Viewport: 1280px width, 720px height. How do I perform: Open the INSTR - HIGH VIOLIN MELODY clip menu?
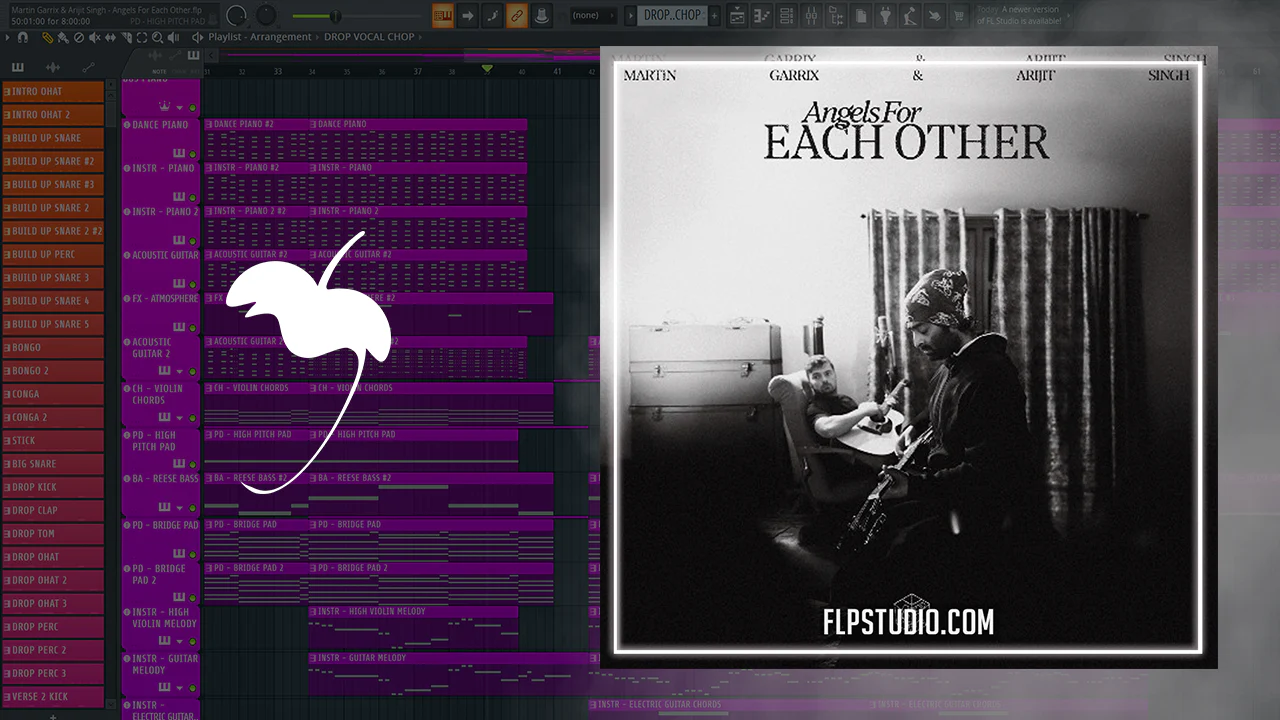[312, 611]
